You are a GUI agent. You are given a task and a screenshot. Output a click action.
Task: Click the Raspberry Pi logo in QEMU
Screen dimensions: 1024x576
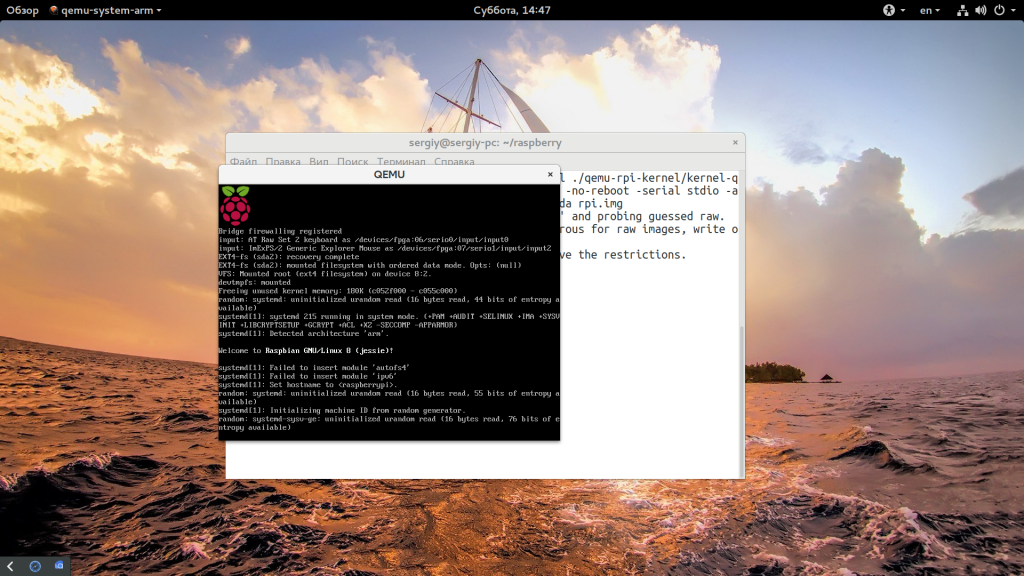click(x=235, y=205)
